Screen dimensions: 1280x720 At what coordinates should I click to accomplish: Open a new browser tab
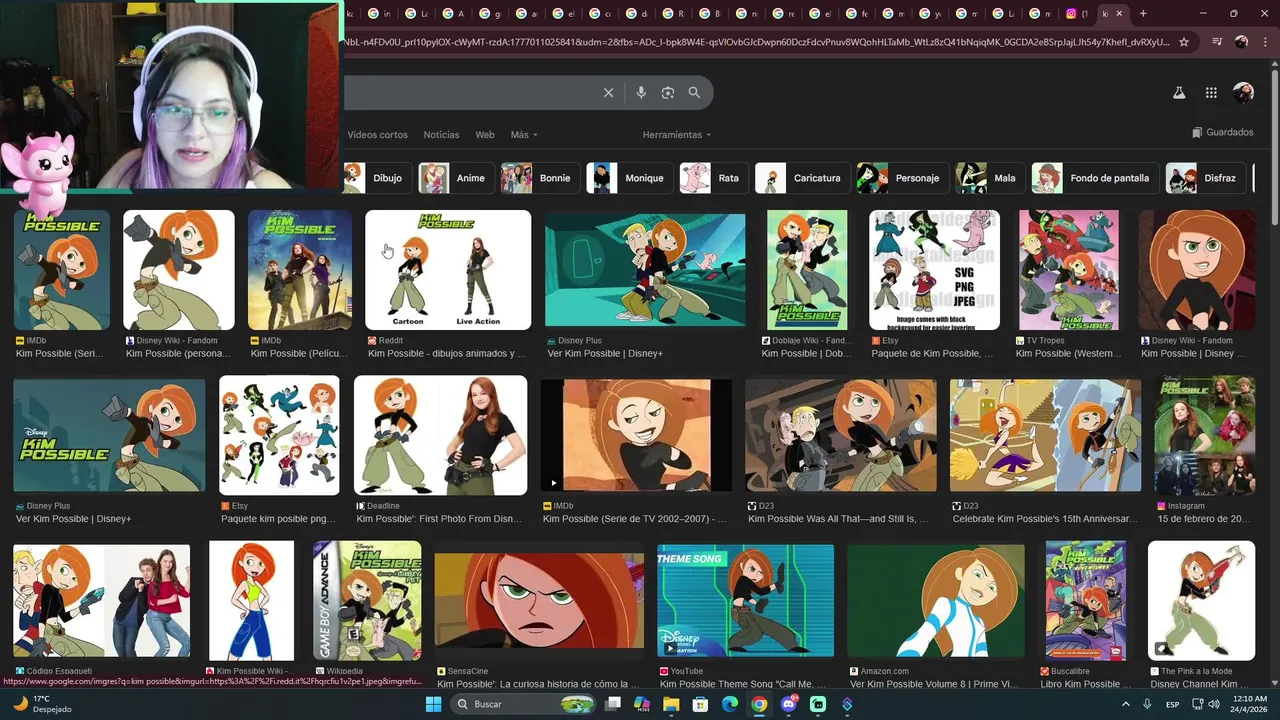1143,14
